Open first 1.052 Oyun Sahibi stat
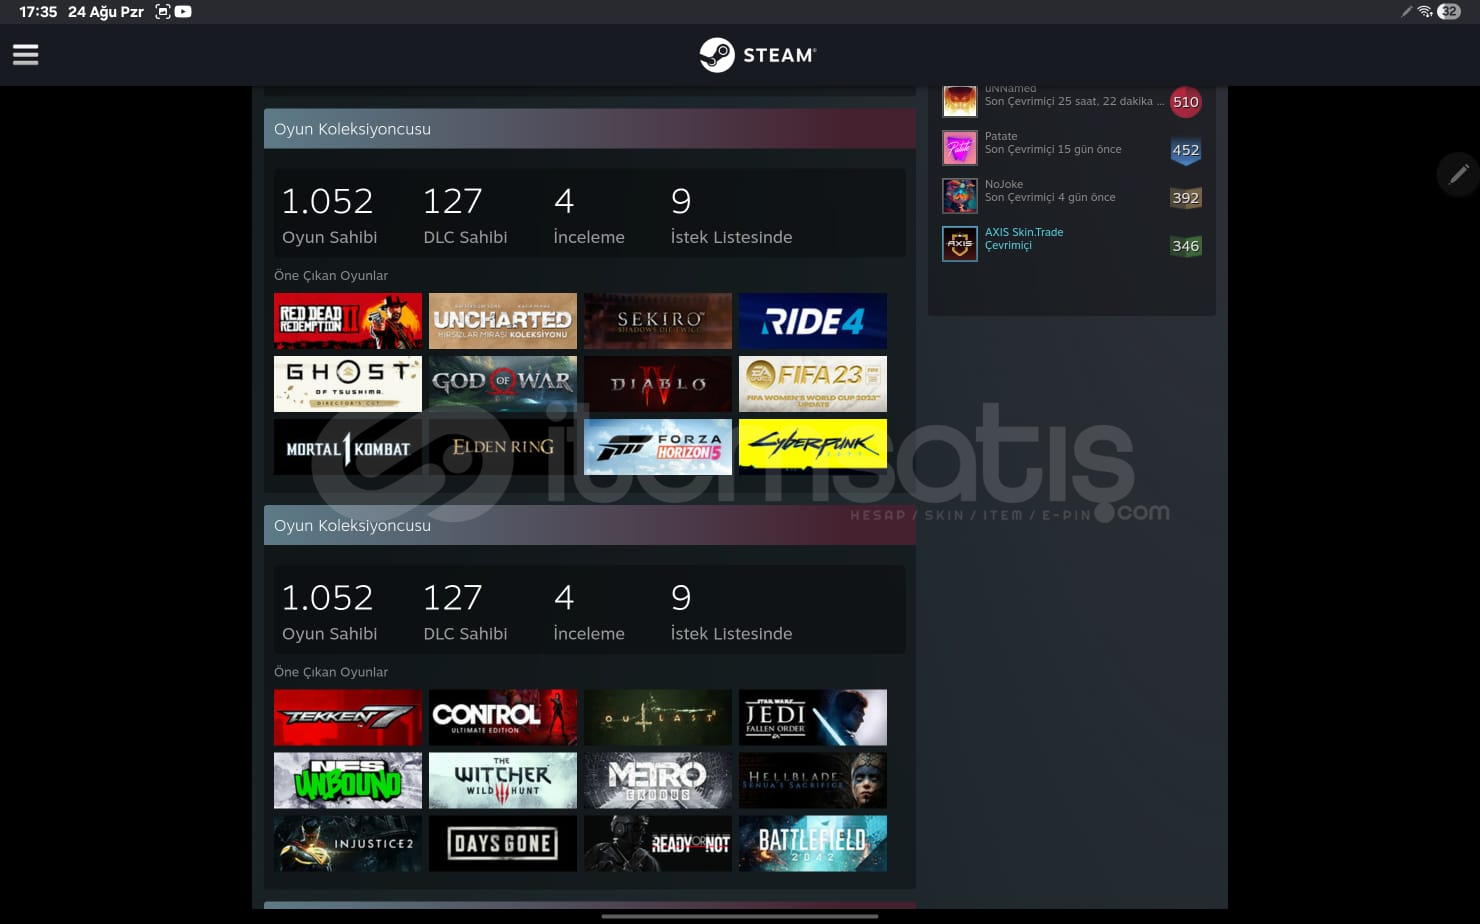The width and height of the screenshot is (1480, 924). tap(329, 215)
